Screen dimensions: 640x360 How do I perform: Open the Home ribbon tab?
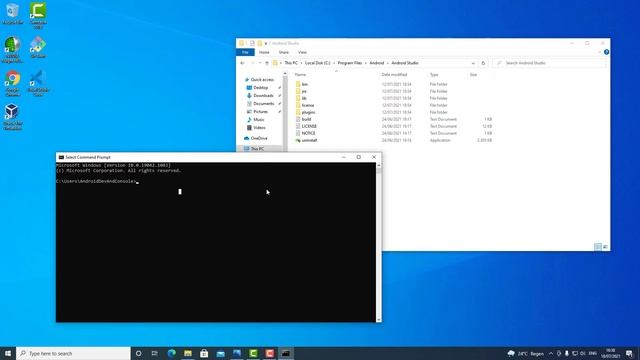[264, 52]
